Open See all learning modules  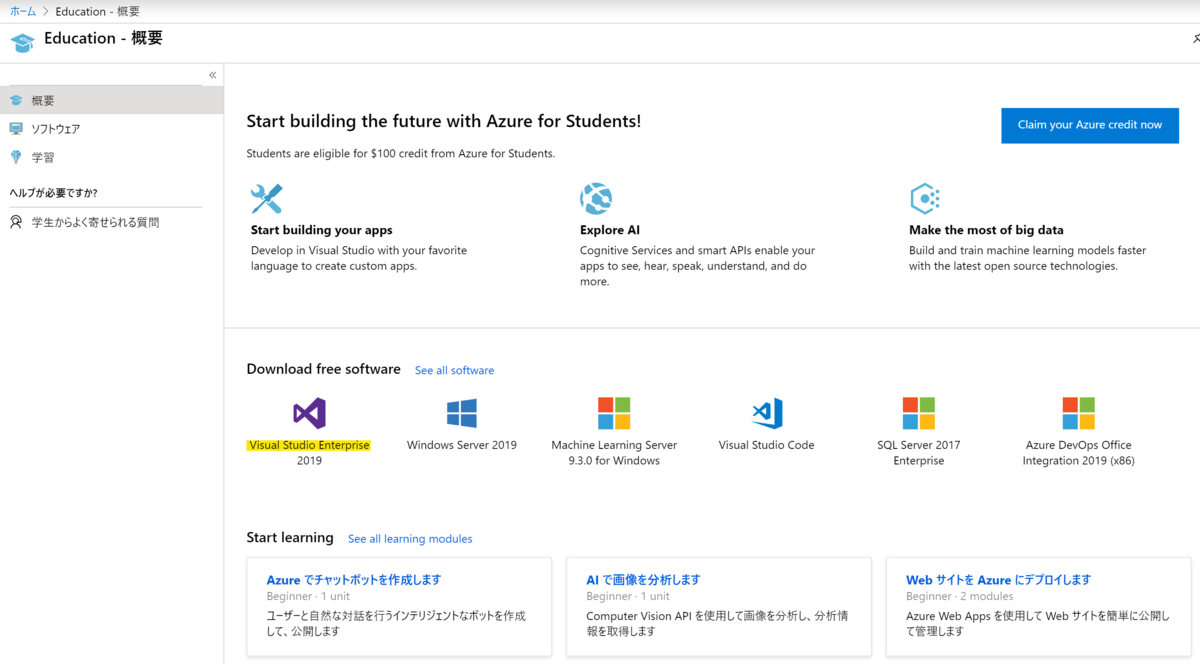409,538
